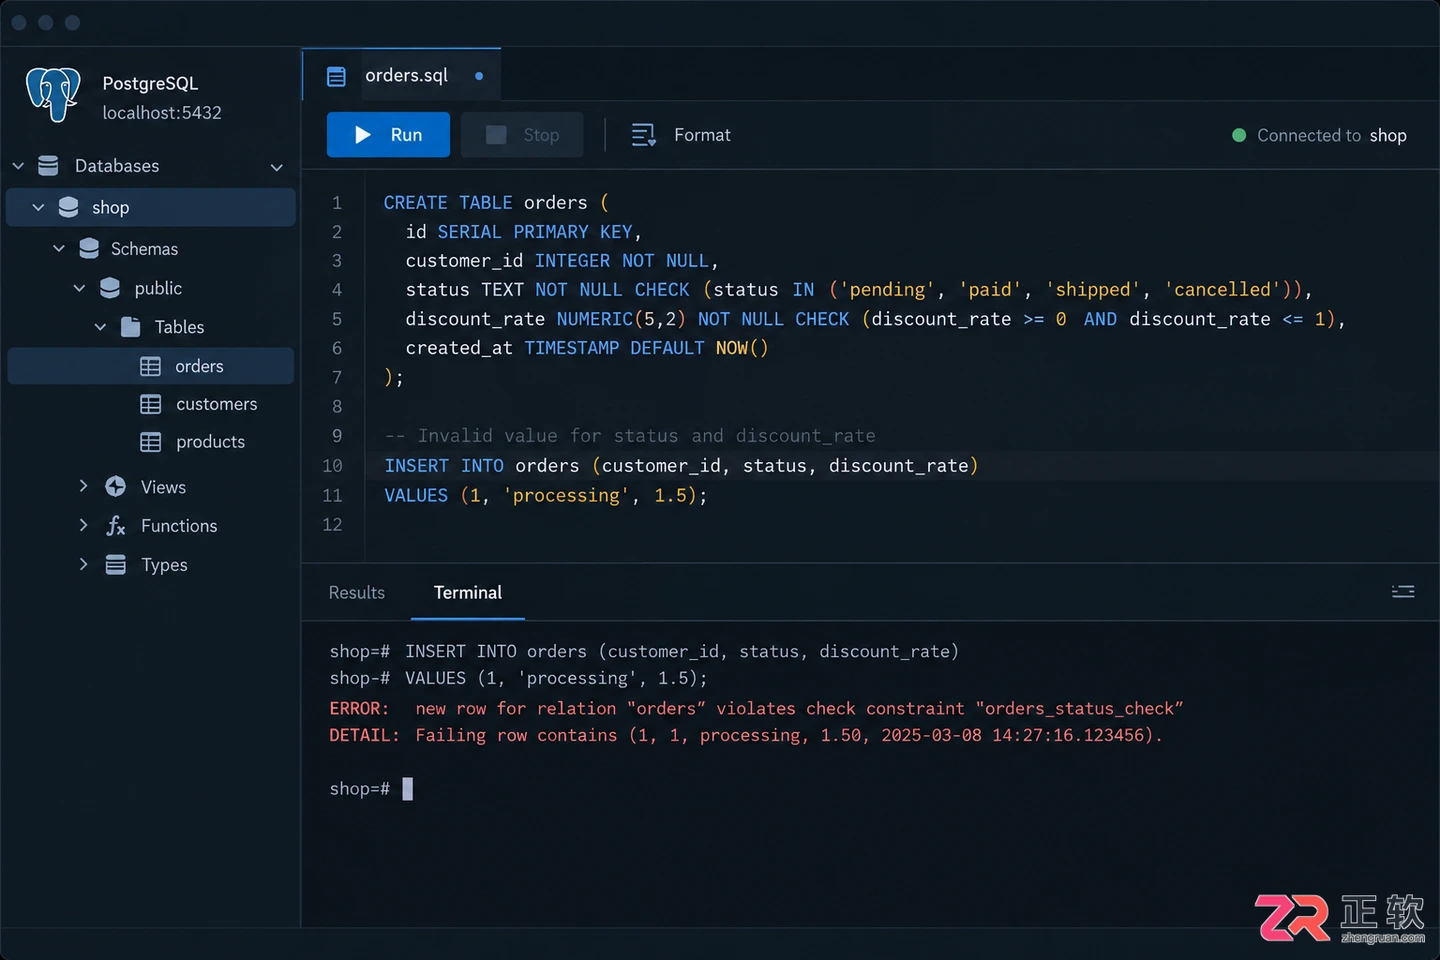Click the Tables folder icon
The width and height of the screenshot is (1440, 960).
(130, 327)
